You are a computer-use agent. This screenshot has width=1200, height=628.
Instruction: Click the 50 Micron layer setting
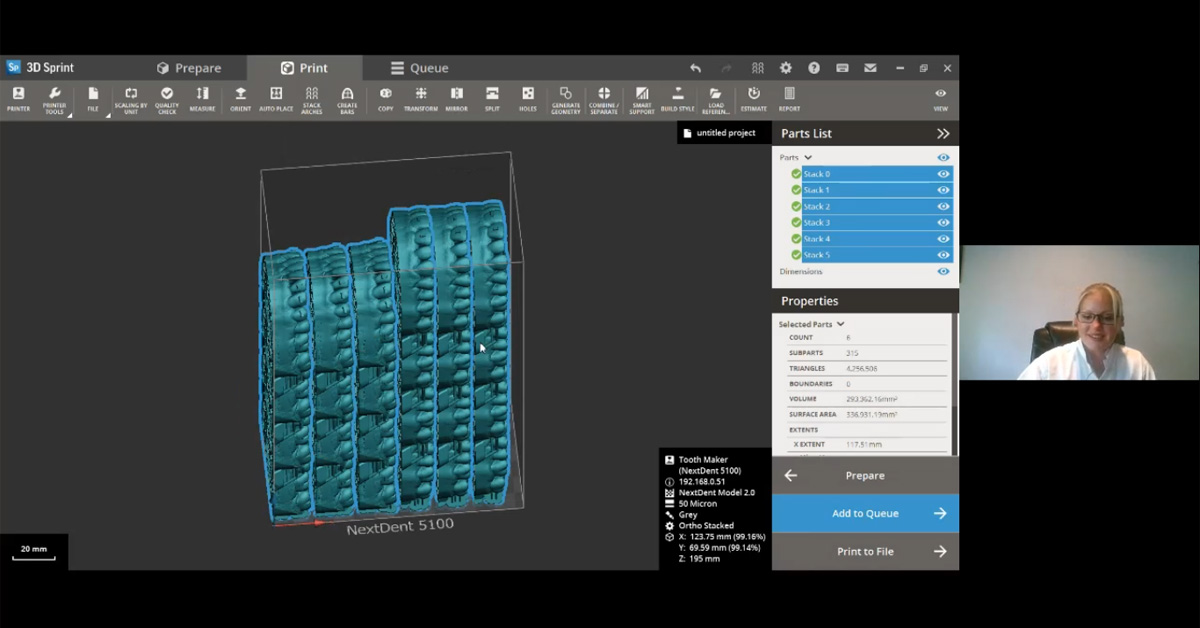point(698,503)
